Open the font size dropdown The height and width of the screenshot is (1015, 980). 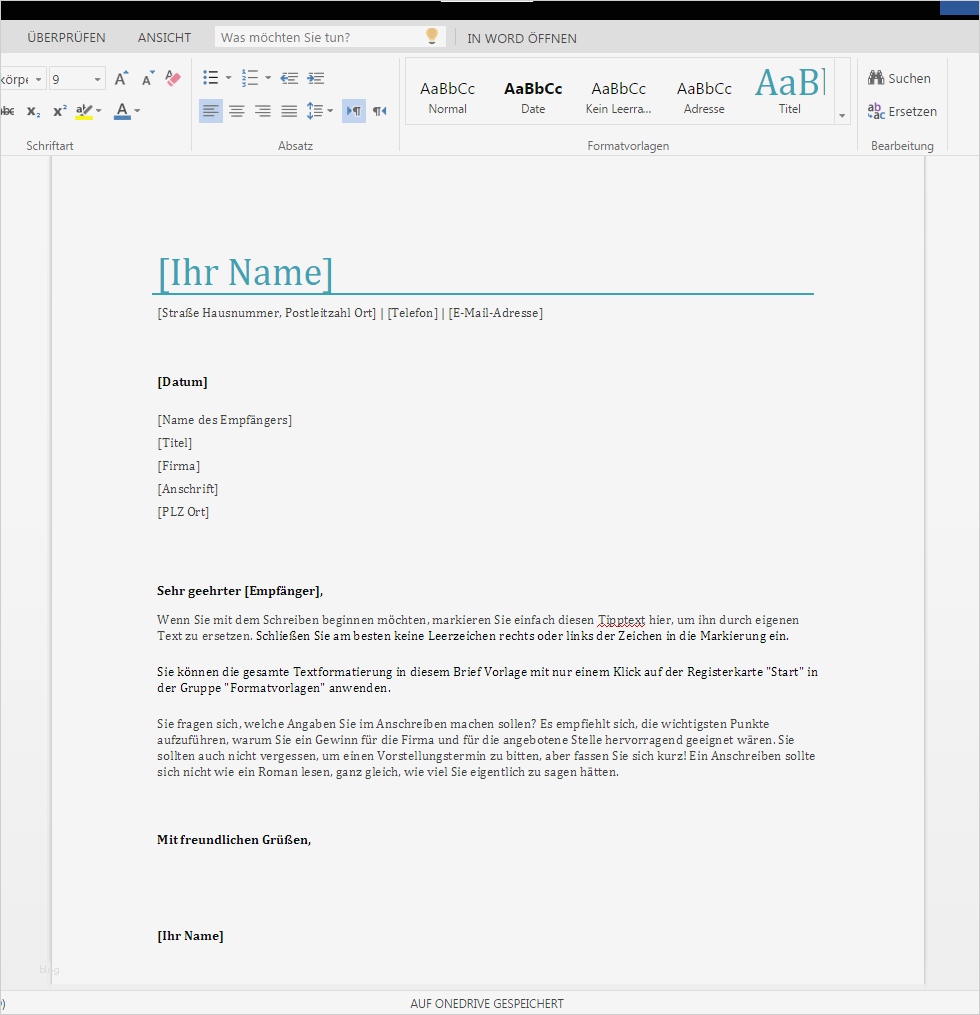[96, 78]
